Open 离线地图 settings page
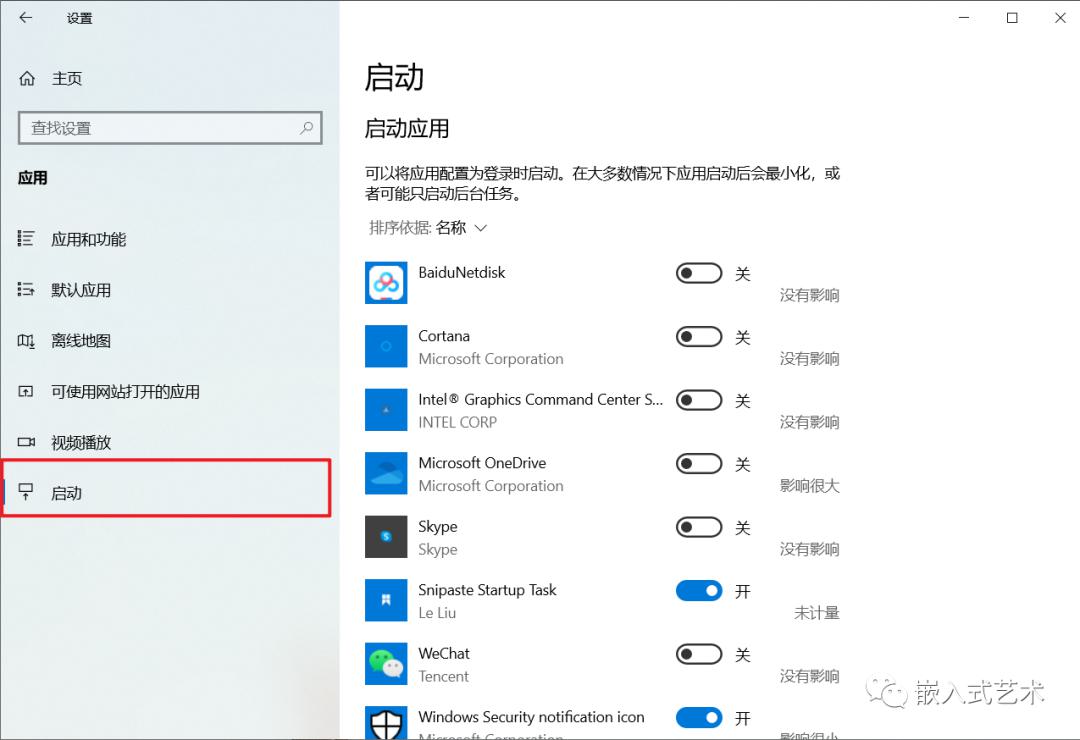1080x740 pixels. tap(81, 341)
